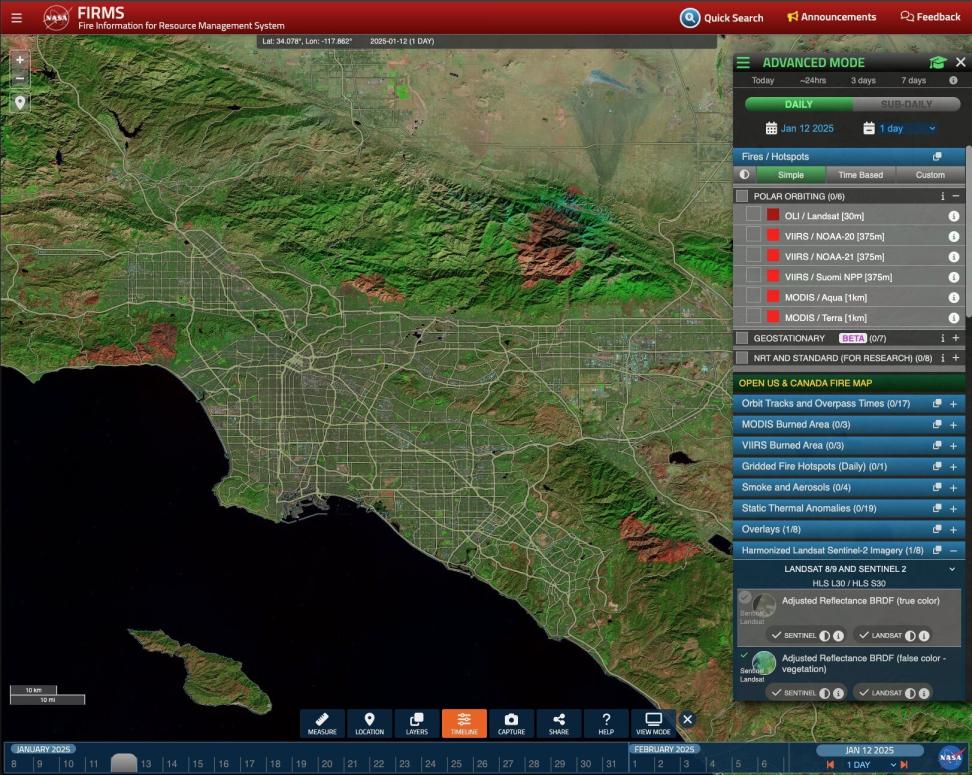Expand MODIS Burned Area section
Image resolution: width=972 pixels, height=775 pixels.
(953, 425)
